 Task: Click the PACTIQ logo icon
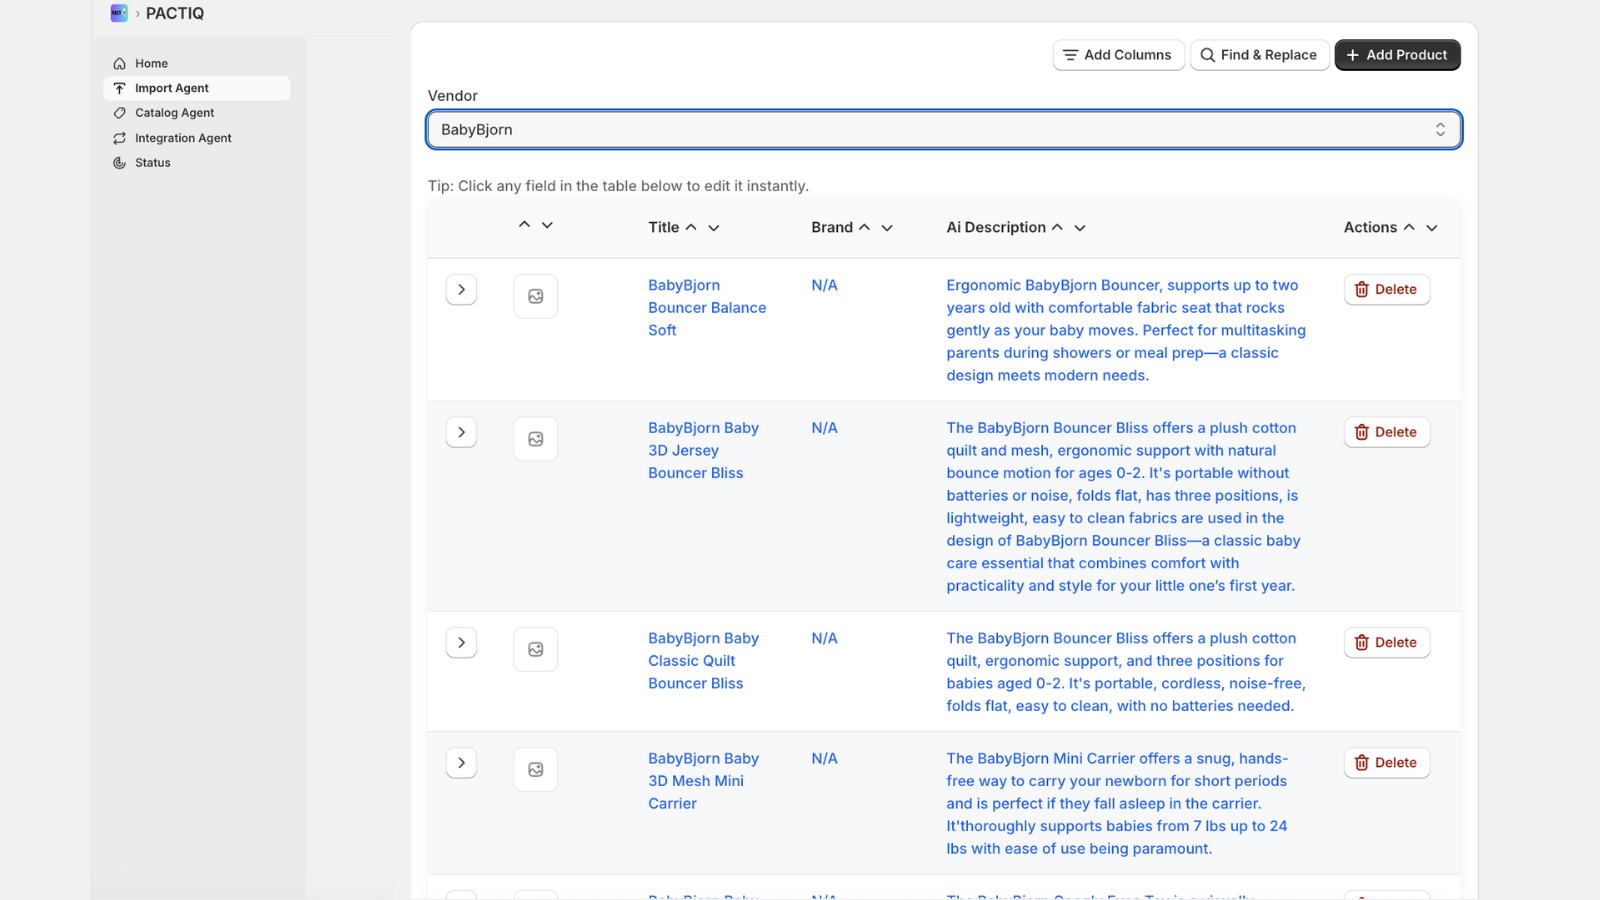pyautogui.click(x=119, y=13)
